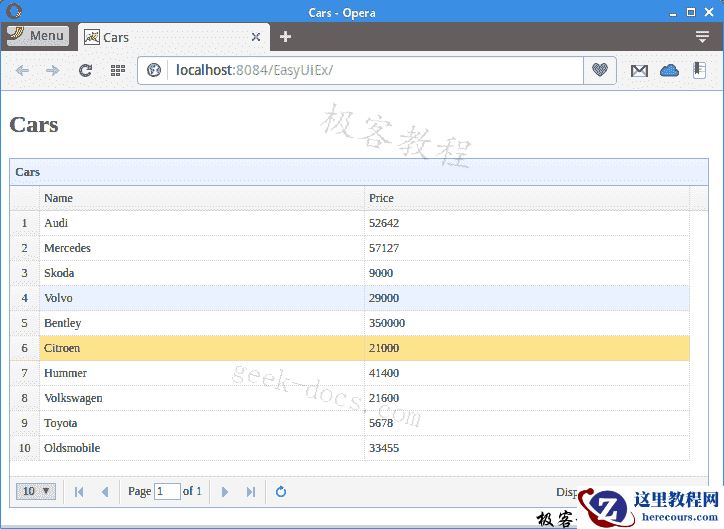Bookmark the page with the heart icon
This screenshot has height=529, width=724.
tap(600, 70)
